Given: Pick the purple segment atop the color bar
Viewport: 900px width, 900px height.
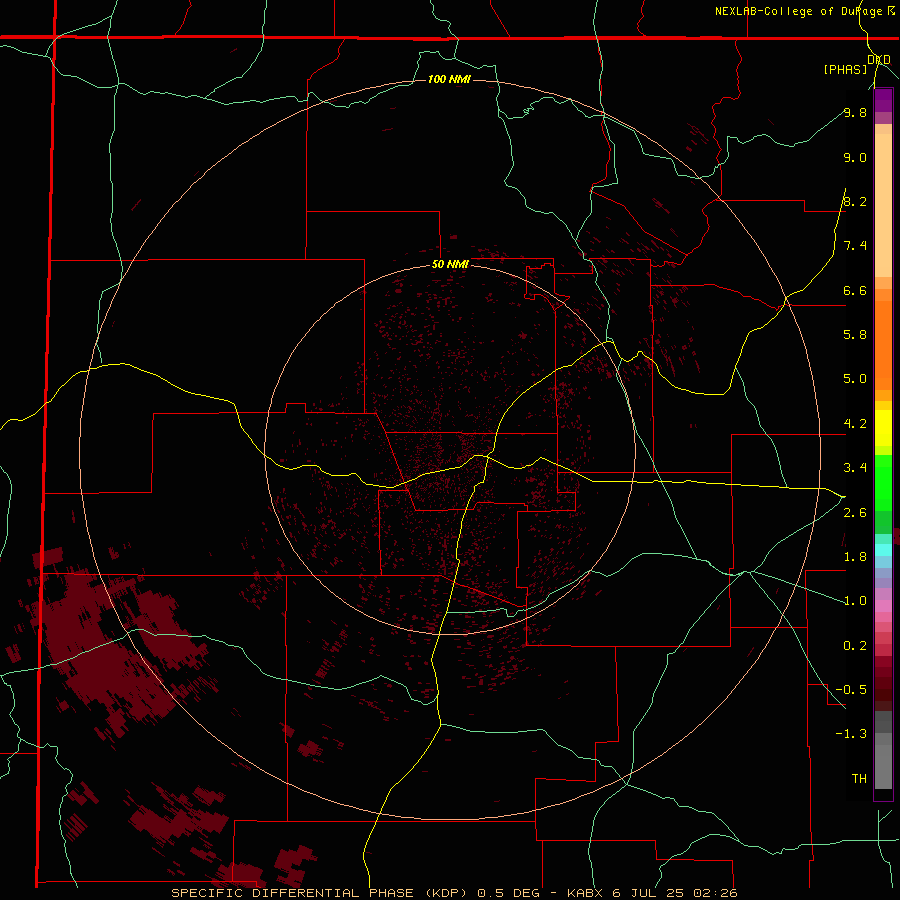Looking at the screenshot, I should coord(883,100).
